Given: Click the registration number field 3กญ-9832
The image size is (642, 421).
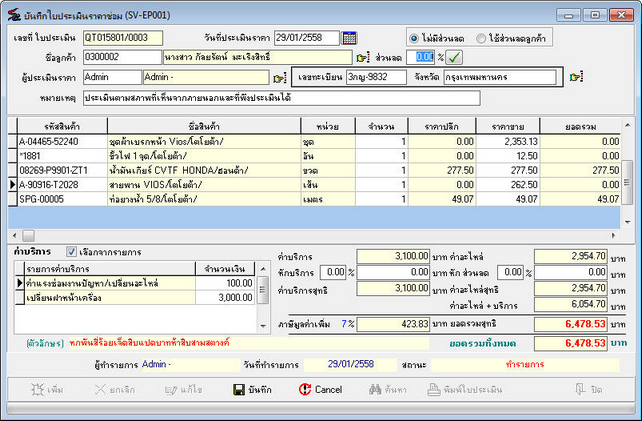Looking at the screenshot, I should click(376, 77).
